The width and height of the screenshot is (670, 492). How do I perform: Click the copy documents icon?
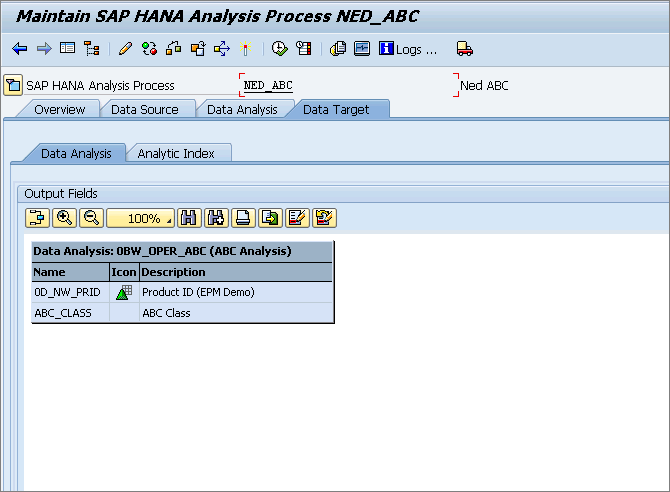(338, 49)
